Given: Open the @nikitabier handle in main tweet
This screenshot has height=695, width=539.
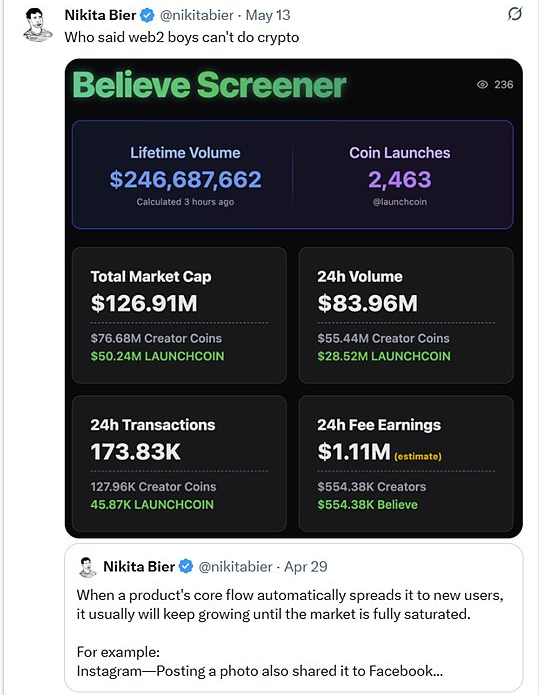Looking at the screenshot, I should click(196, 15).
